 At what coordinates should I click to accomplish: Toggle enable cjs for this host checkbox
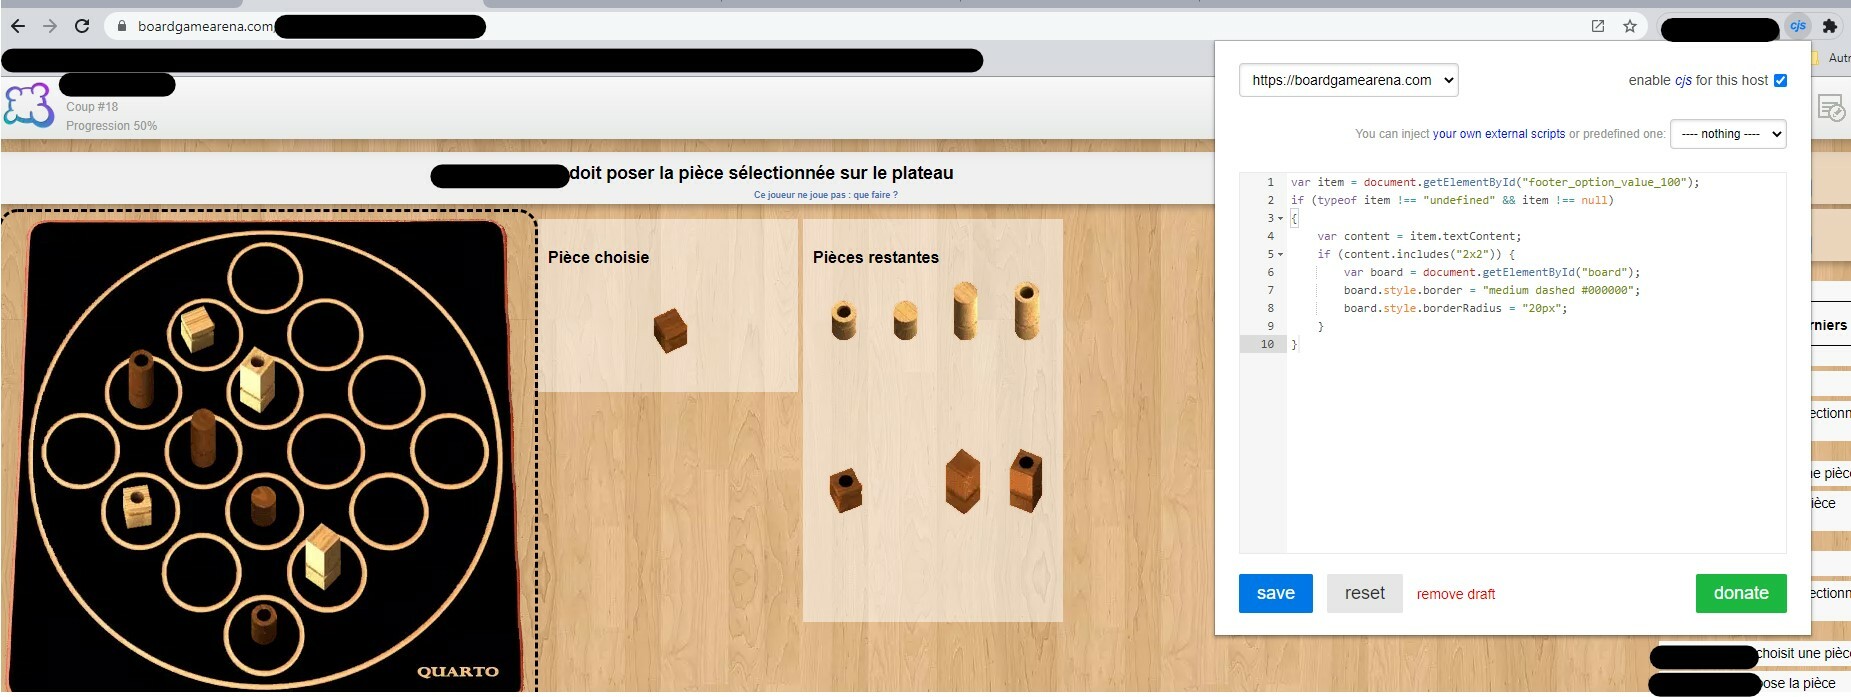tap(1780, 80)
